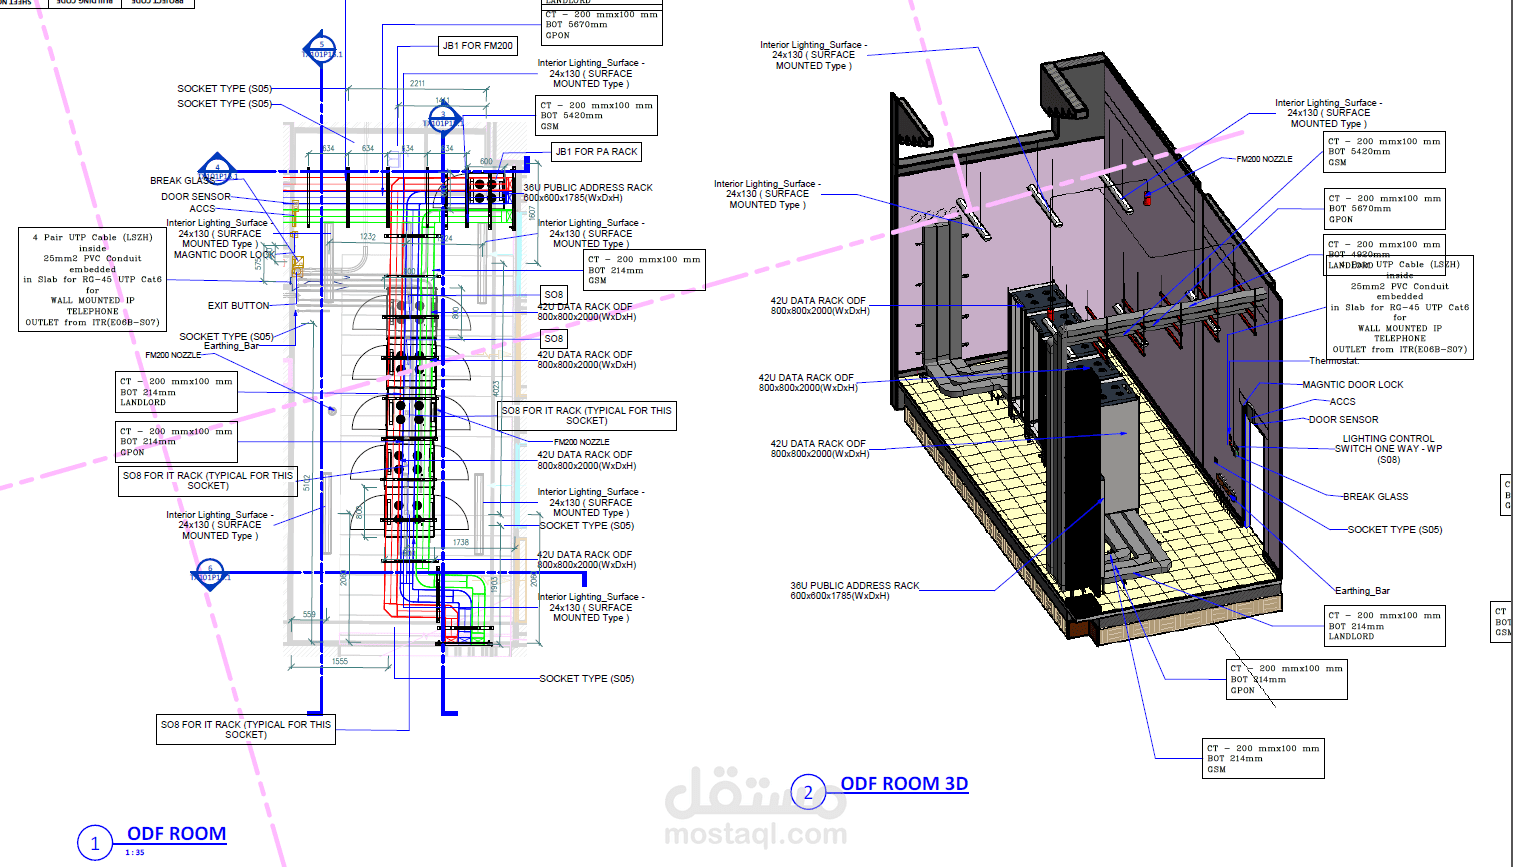Select the 1903 vertical dimension value

(493, 585)
